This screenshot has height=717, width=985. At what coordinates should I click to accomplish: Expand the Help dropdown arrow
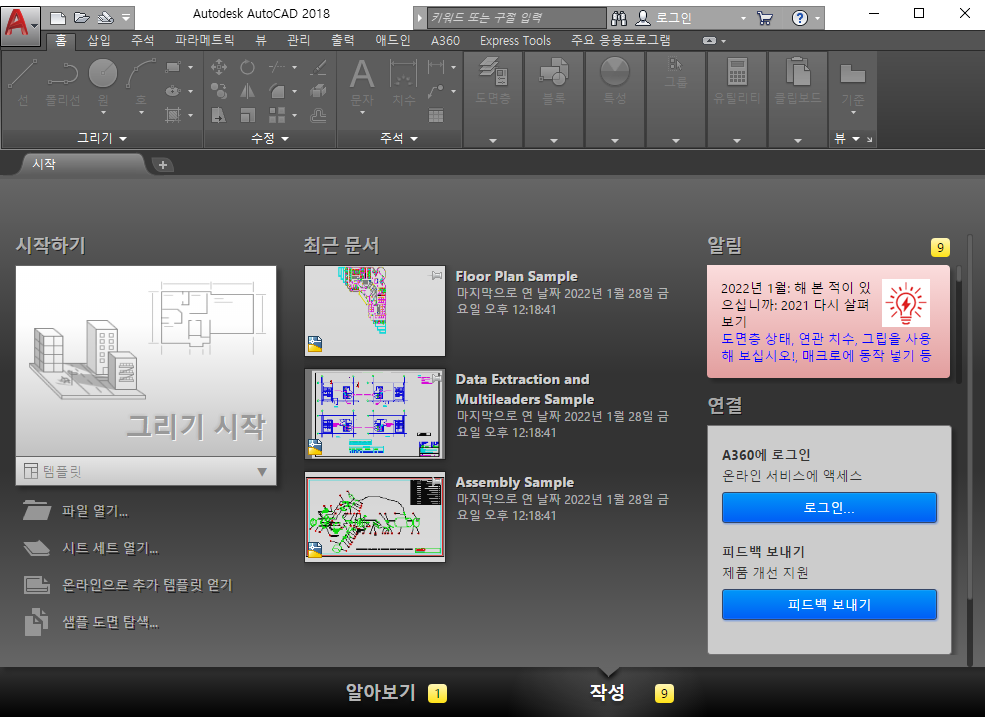tap(817, 18)
